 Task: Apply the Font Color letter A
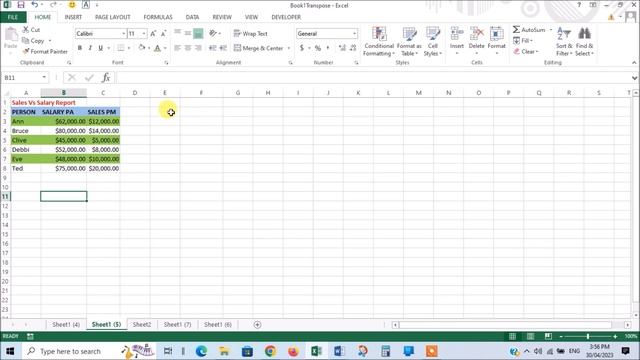click(x=158, y=48)
